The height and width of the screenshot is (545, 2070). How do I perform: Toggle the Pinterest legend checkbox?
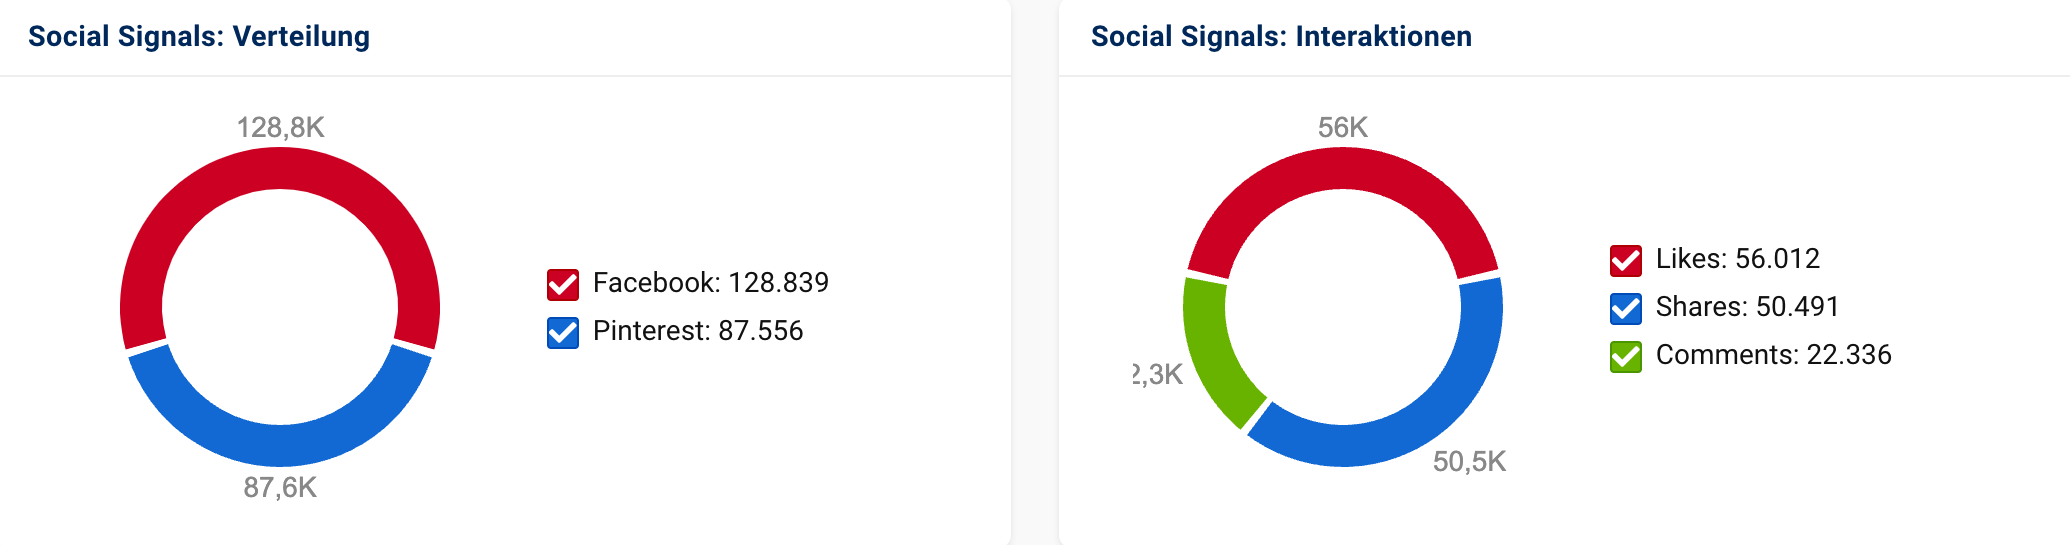pyautogui.click(x=563, y=332)
